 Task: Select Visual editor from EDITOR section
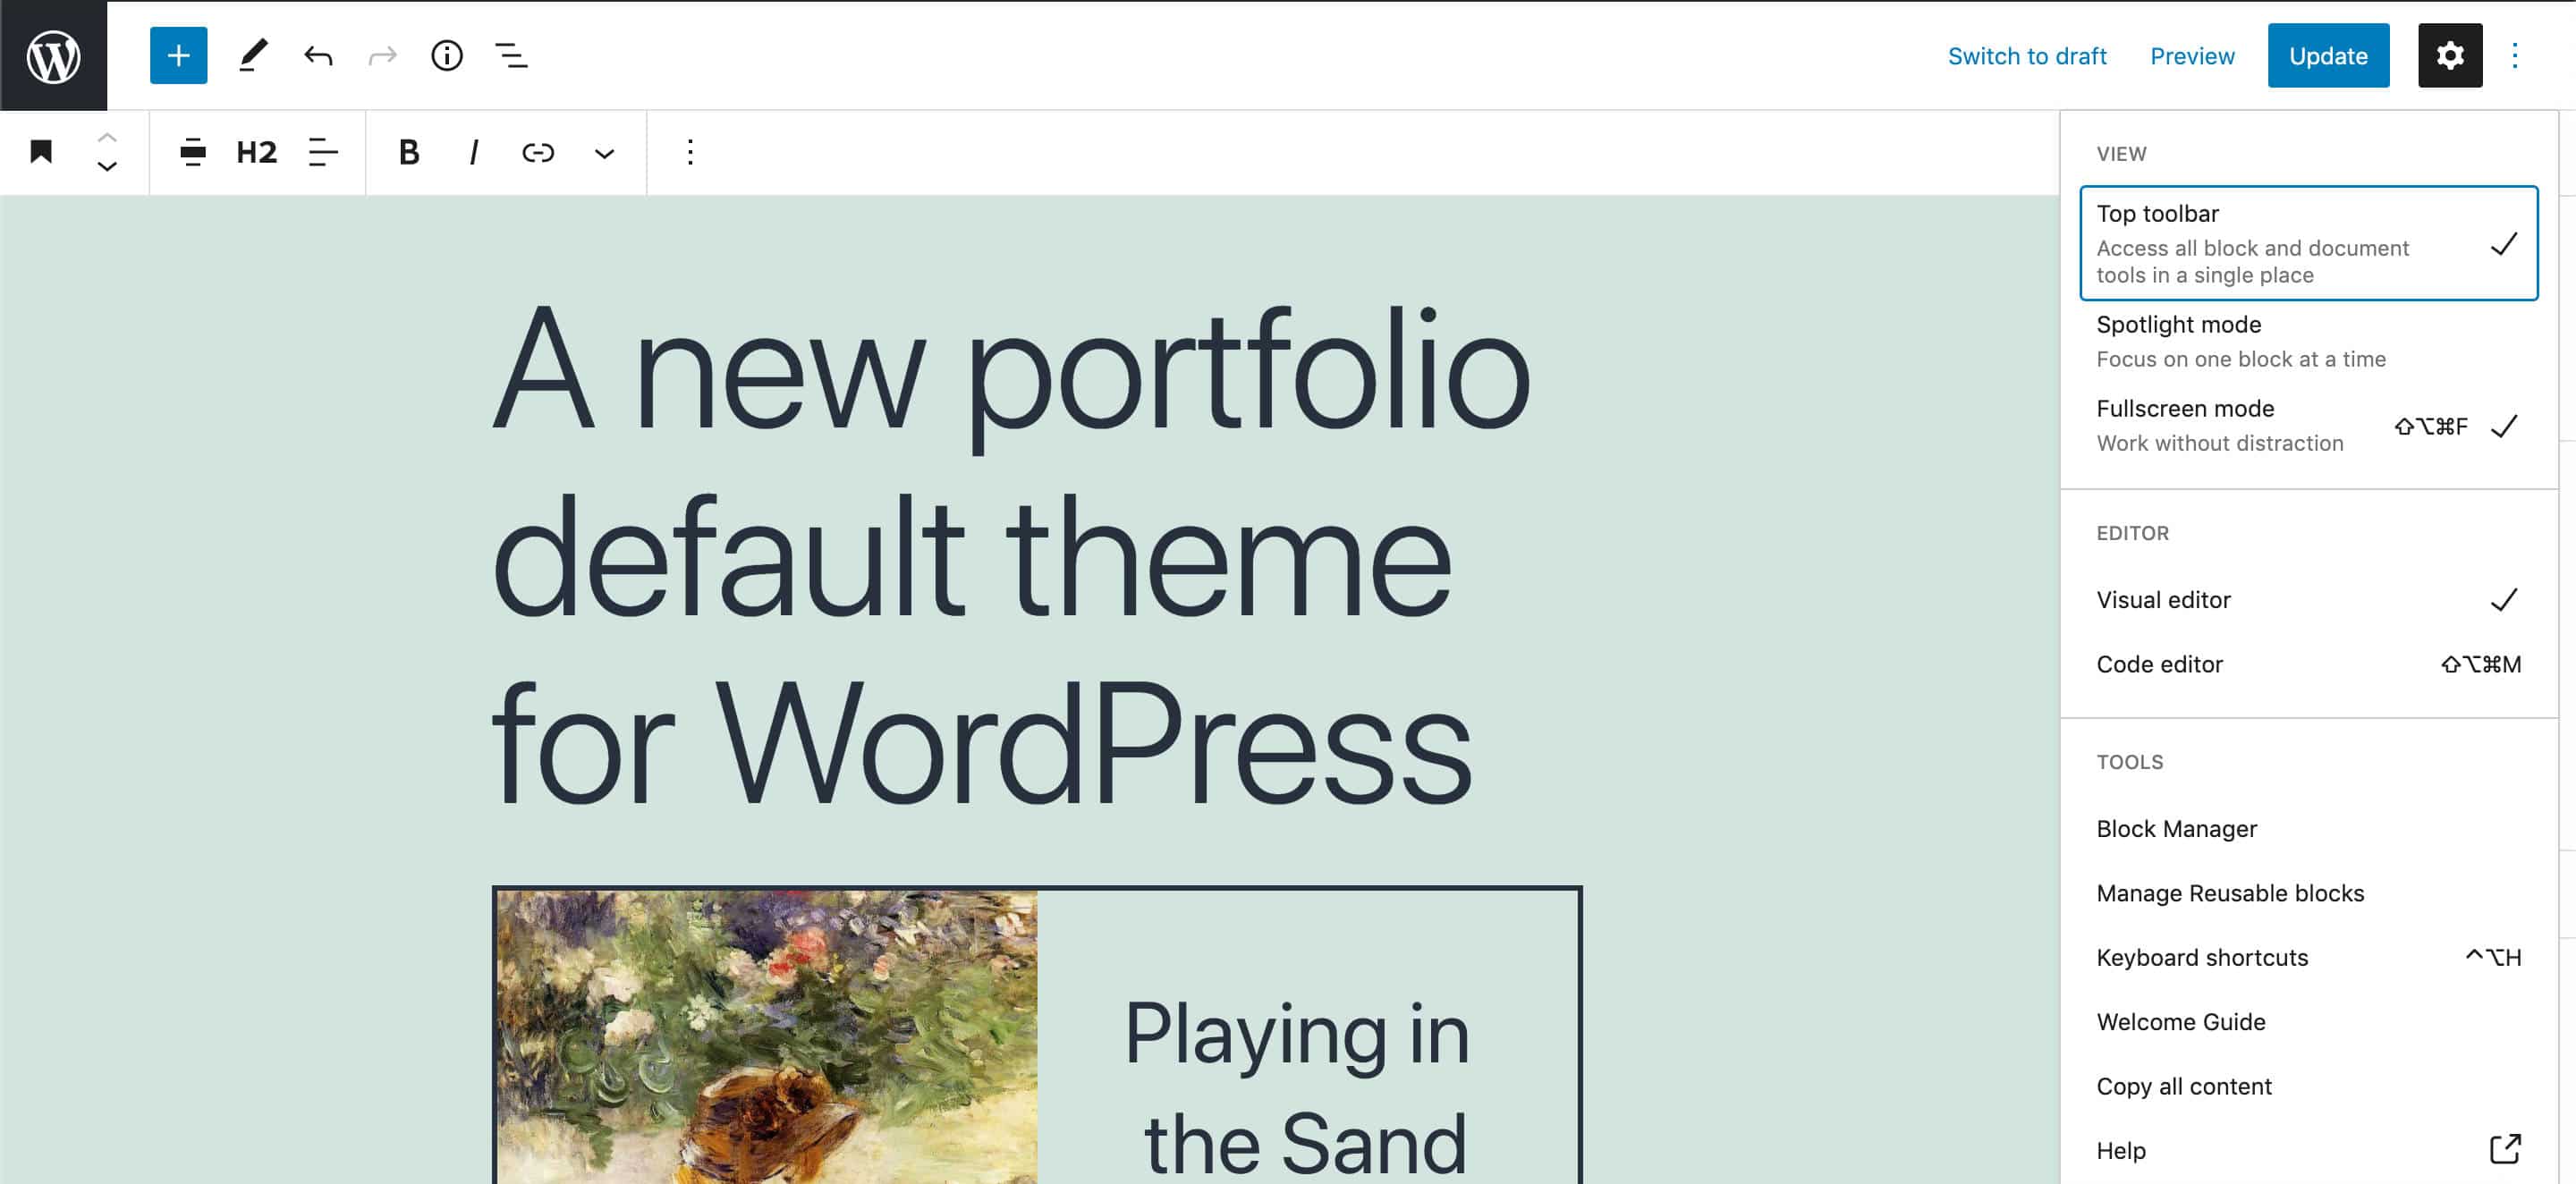pyautogui.click(x=2162, y=597)
